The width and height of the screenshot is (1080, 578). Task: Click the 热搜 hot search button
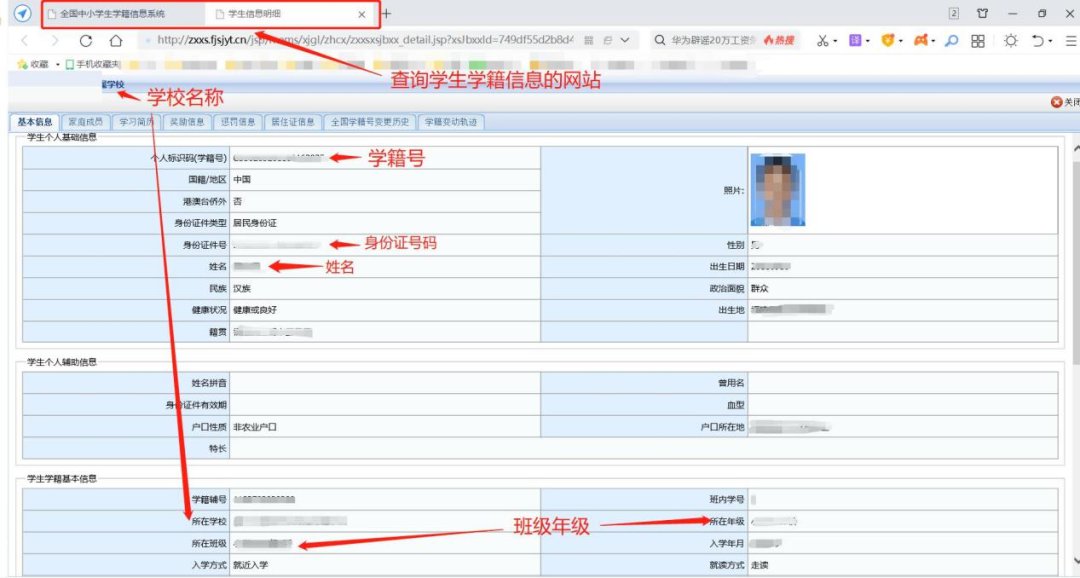coord(779,41)
